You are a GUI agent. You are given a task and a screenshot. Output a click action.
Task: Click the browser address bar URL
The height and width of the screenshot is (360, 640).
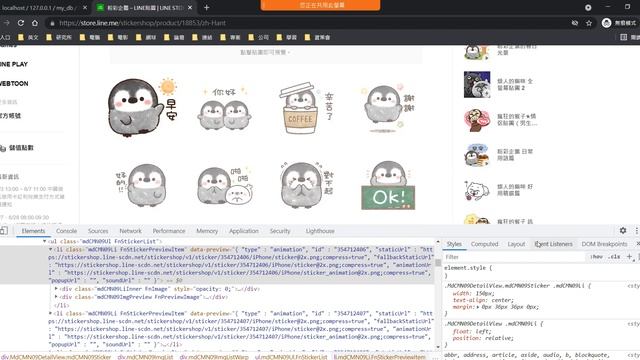pos(142,23)
